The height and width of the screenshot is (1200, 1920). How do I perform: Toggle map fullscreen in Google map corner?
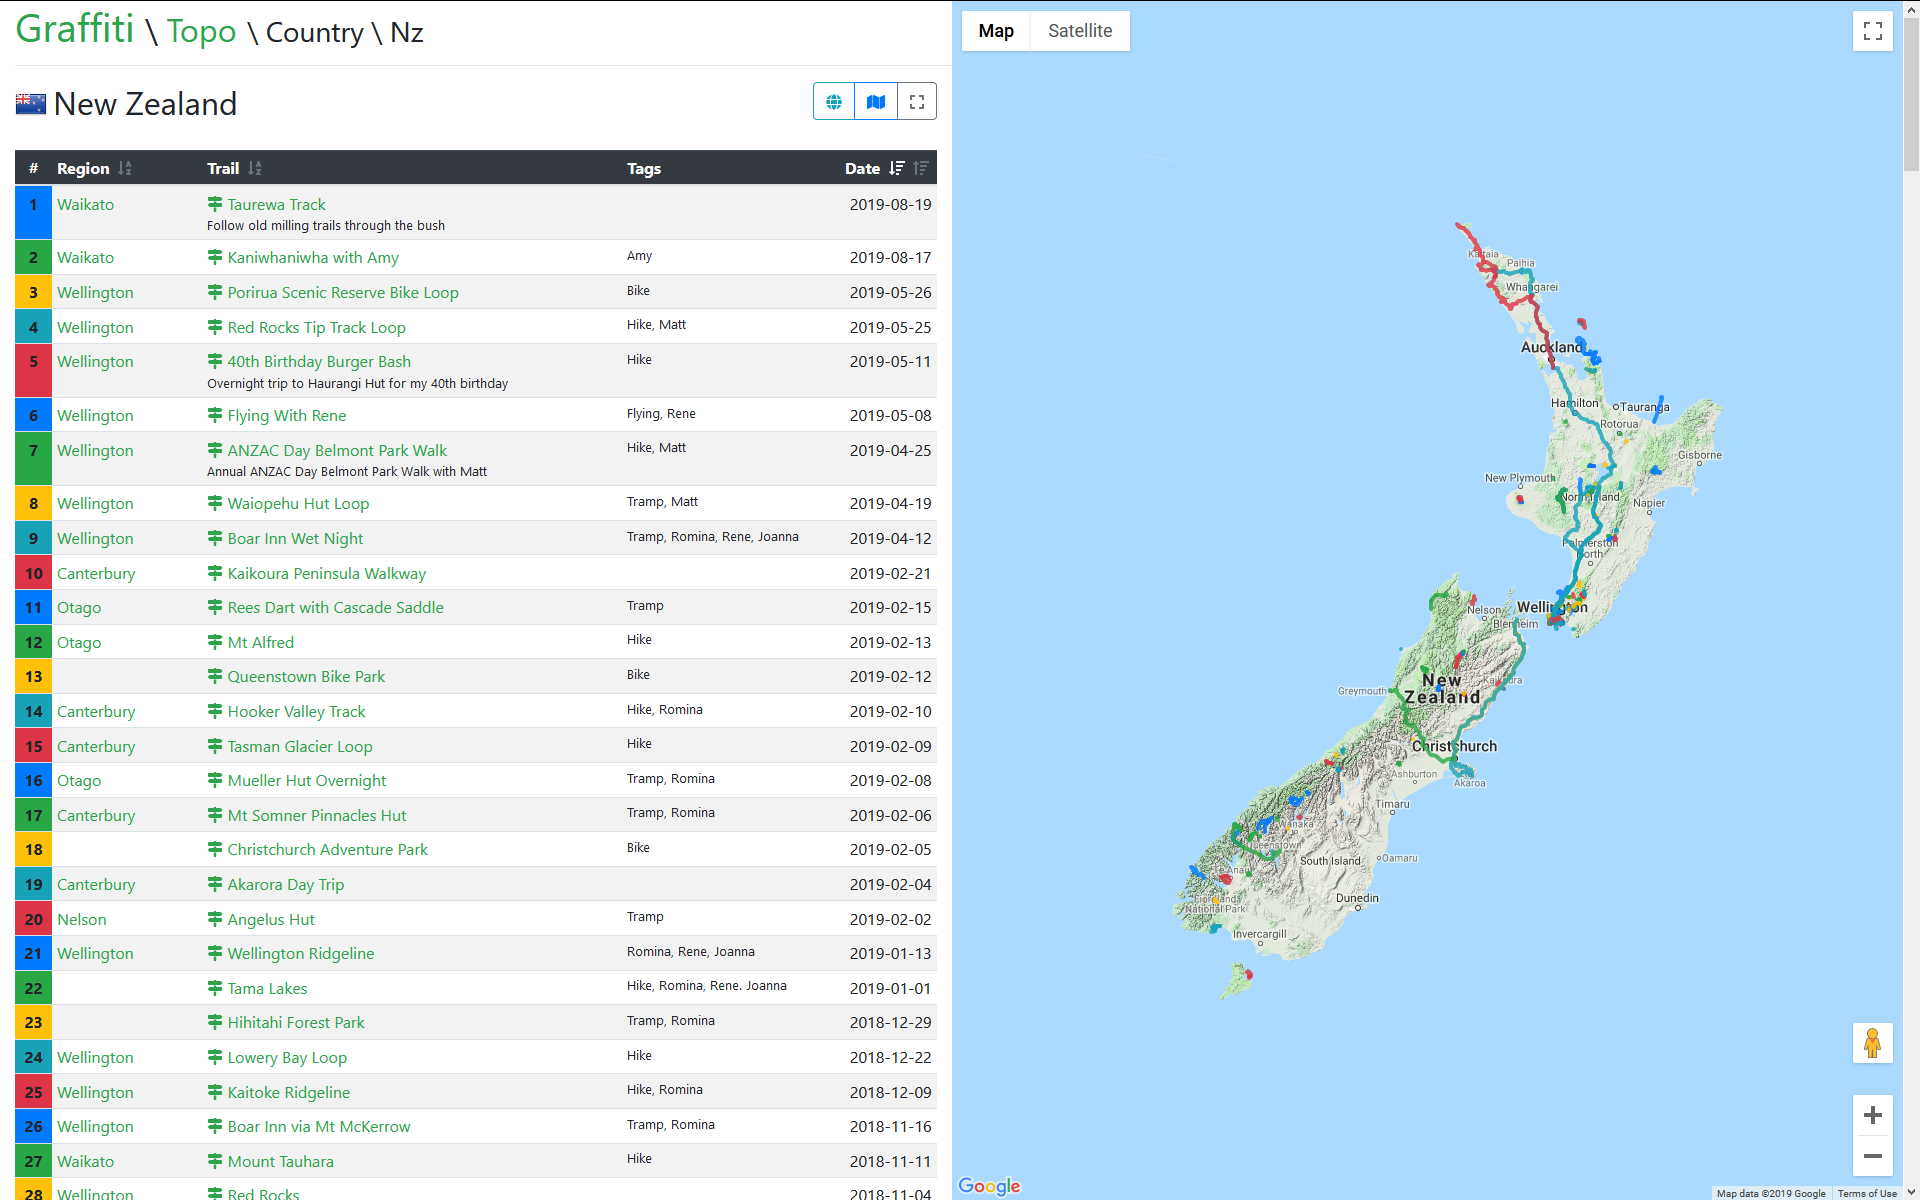pos(1872,31)
